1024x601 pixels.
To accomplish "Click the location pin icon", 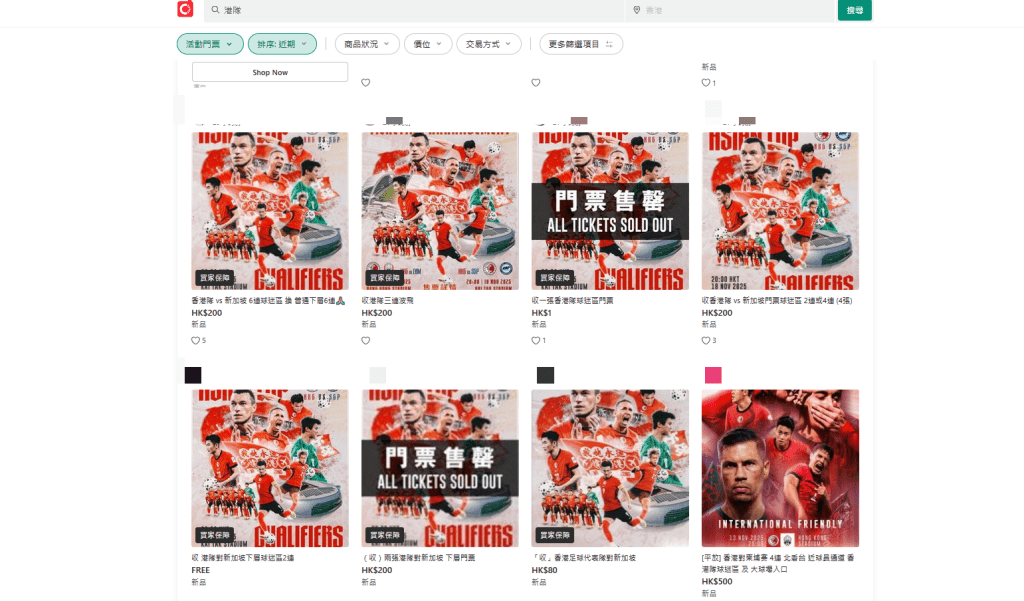I will point(637,11).
